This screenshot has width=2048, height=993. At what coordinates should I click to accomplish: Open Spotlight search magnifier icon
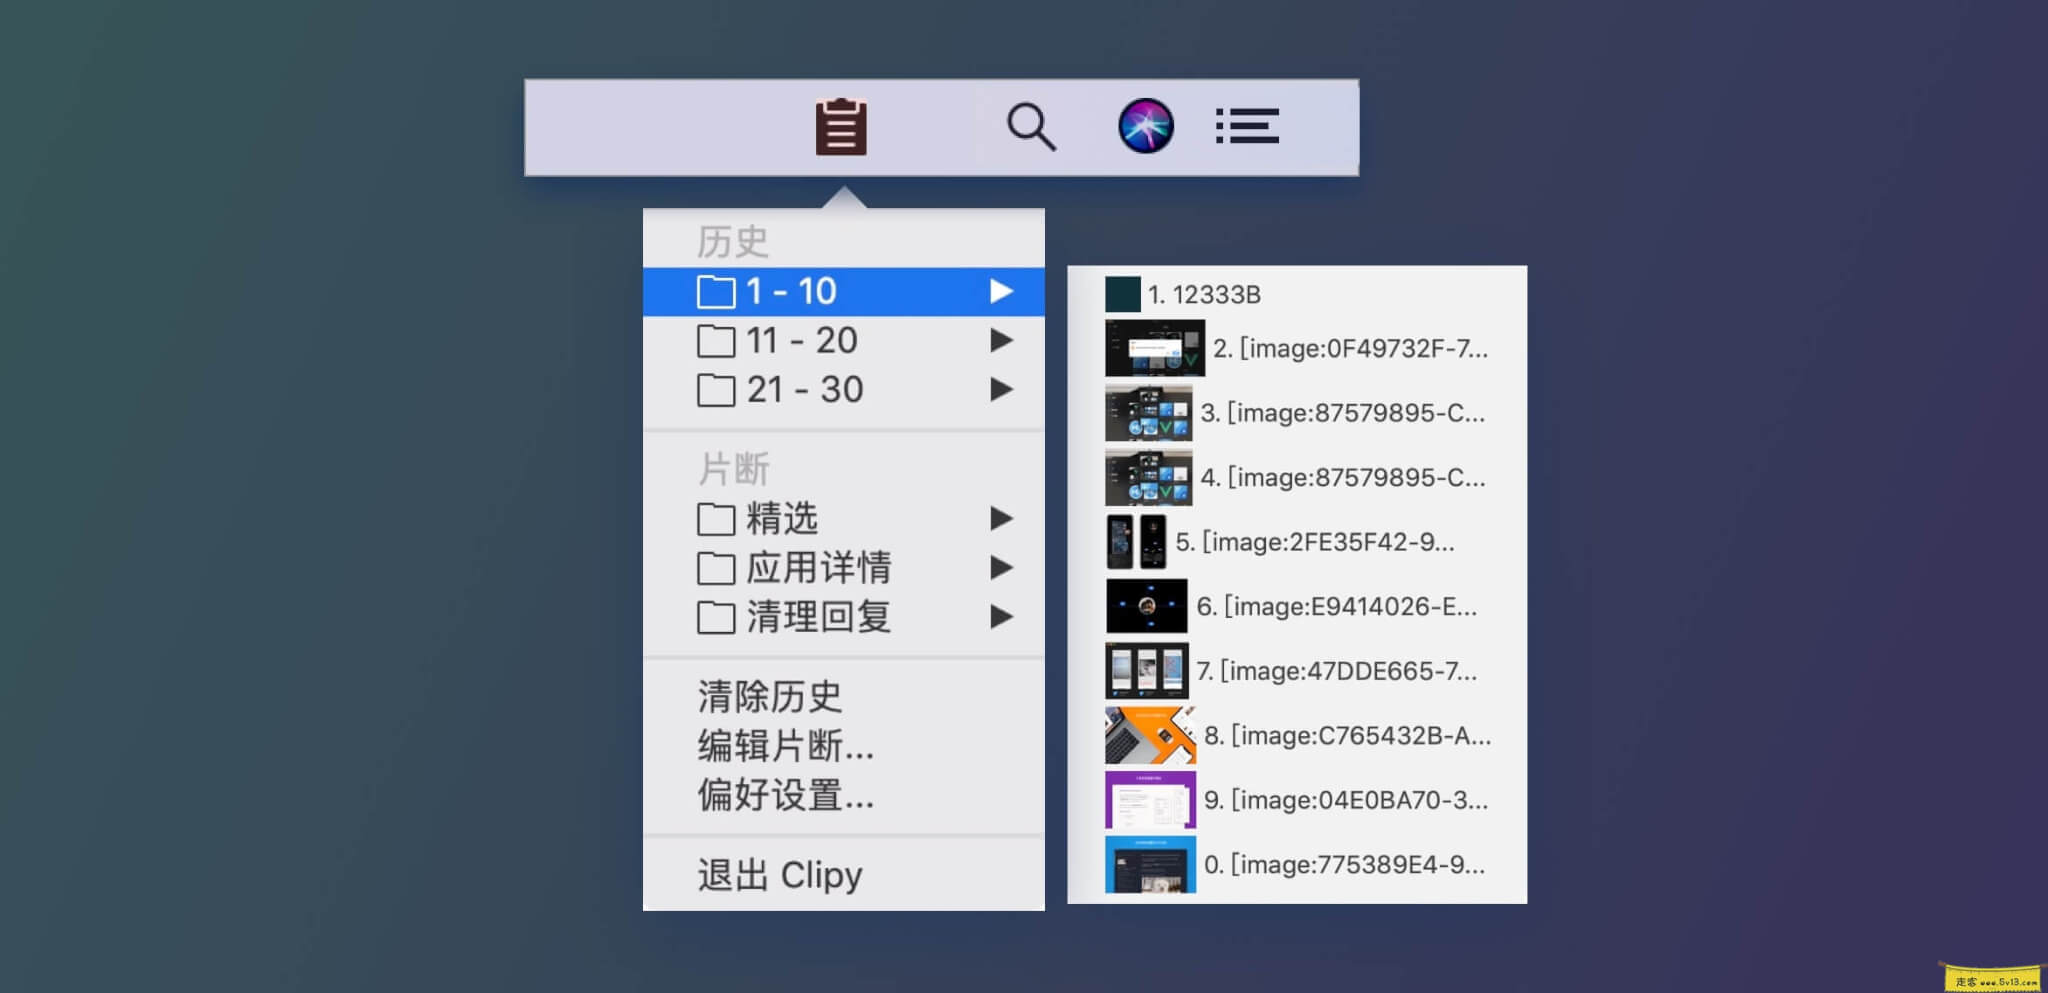coord(1031,126)
